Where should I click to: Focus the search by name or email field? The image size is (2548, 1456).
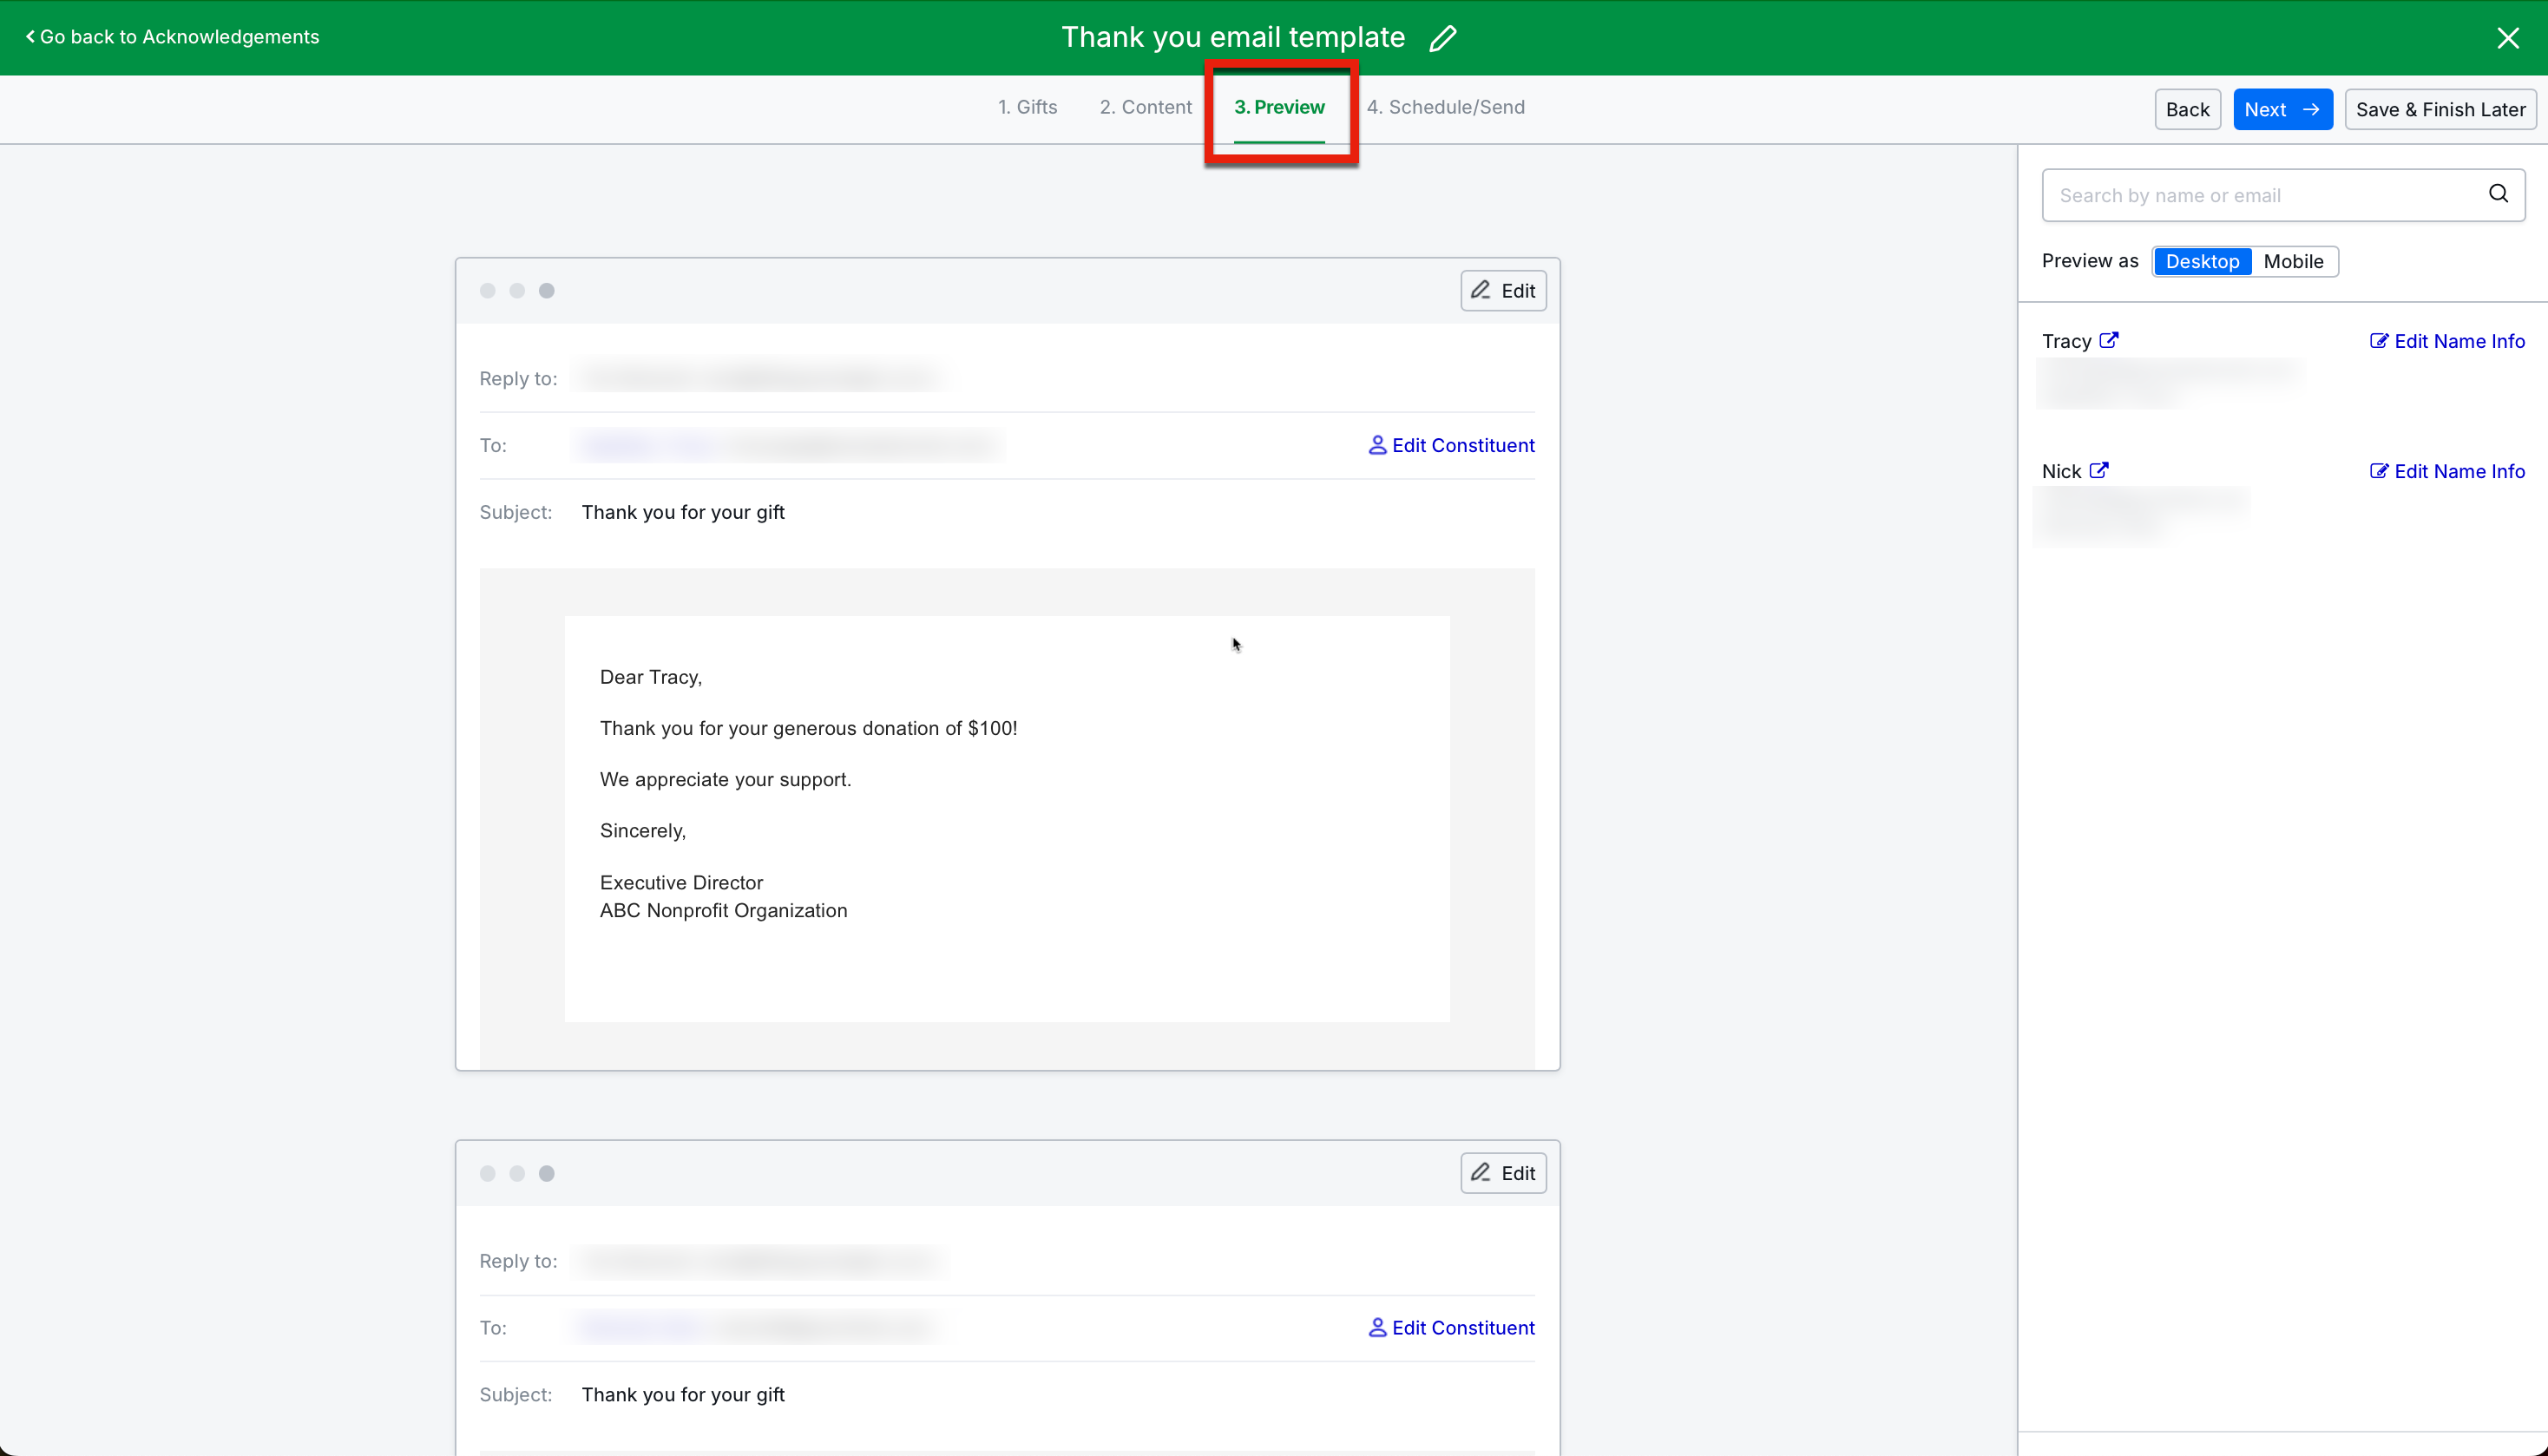[2260, 195]
